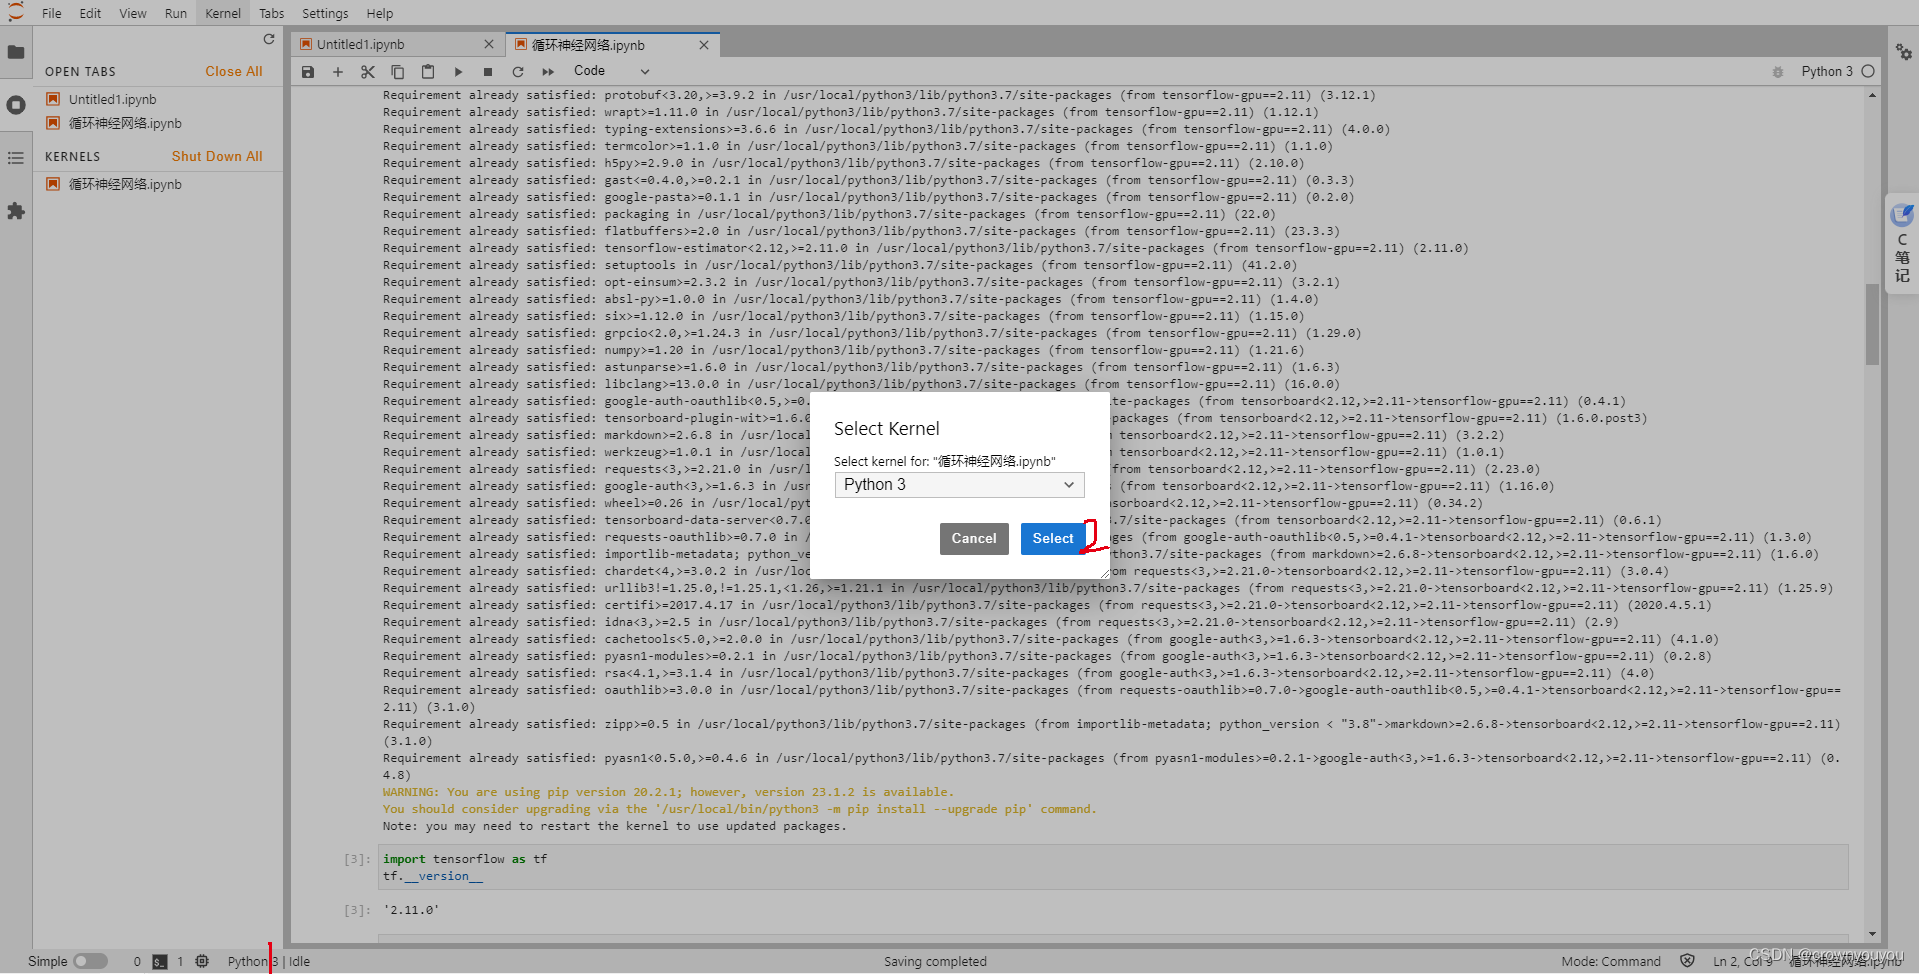Open the Run menu

176,13
